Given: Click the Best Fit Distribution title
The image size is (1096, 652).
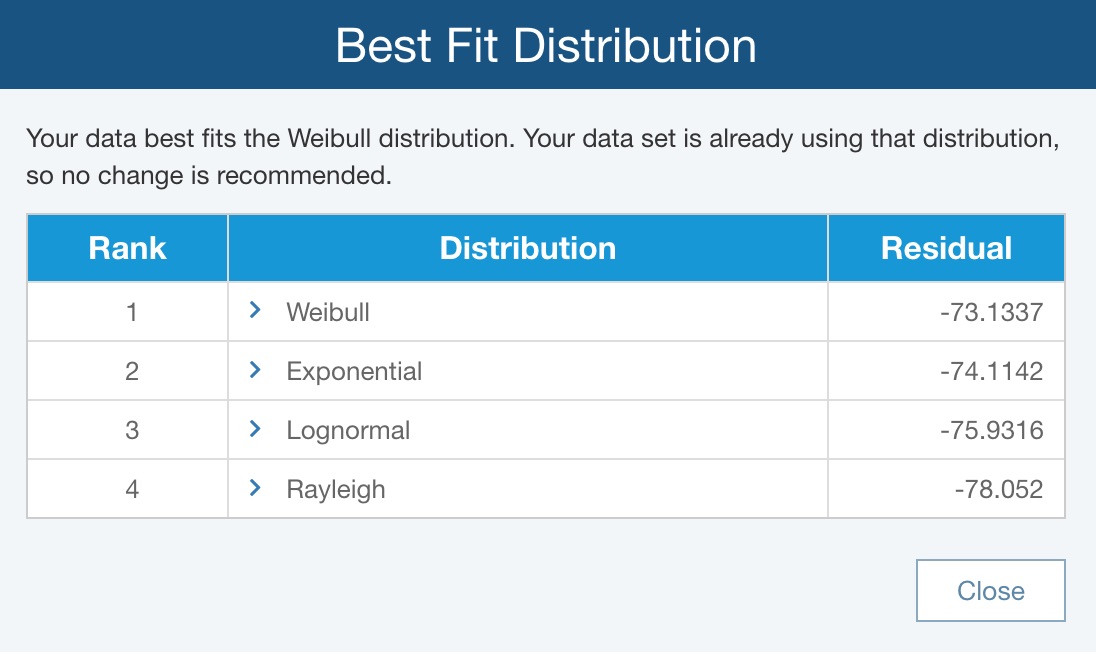Looking at the screenshot, I should pyautogui.click(x=546, y=46).
